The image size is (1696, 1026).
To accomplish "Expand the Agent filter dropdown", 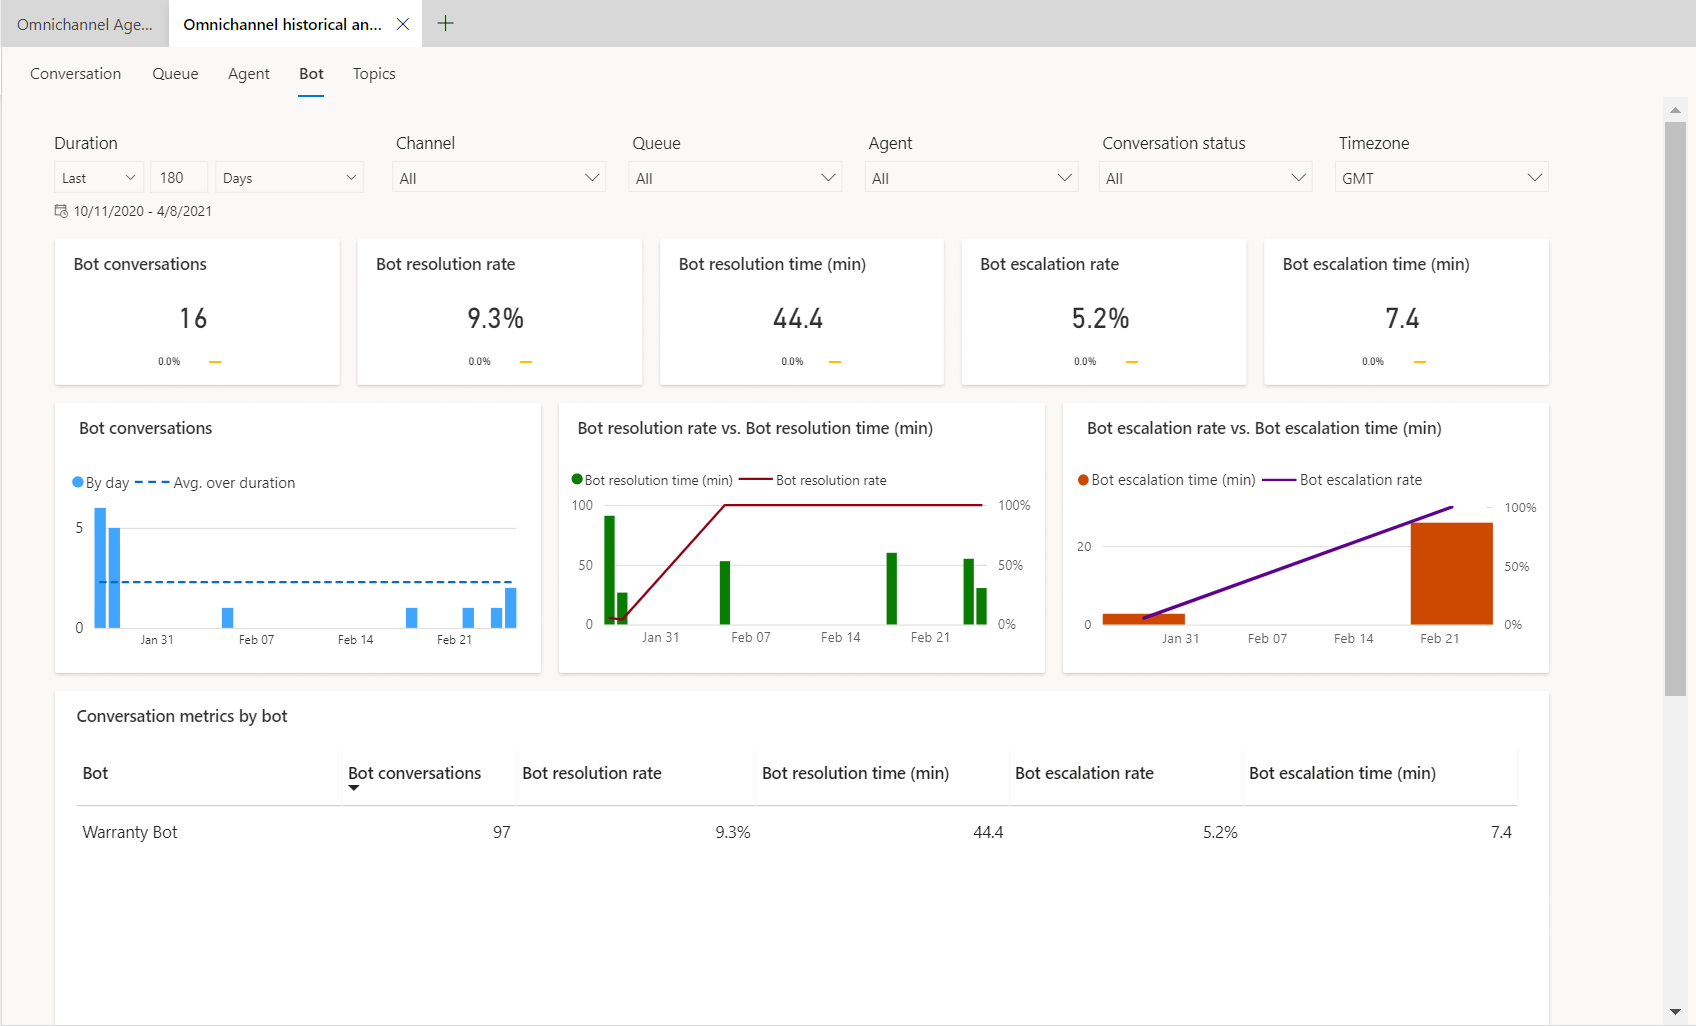I will [971, 177].
